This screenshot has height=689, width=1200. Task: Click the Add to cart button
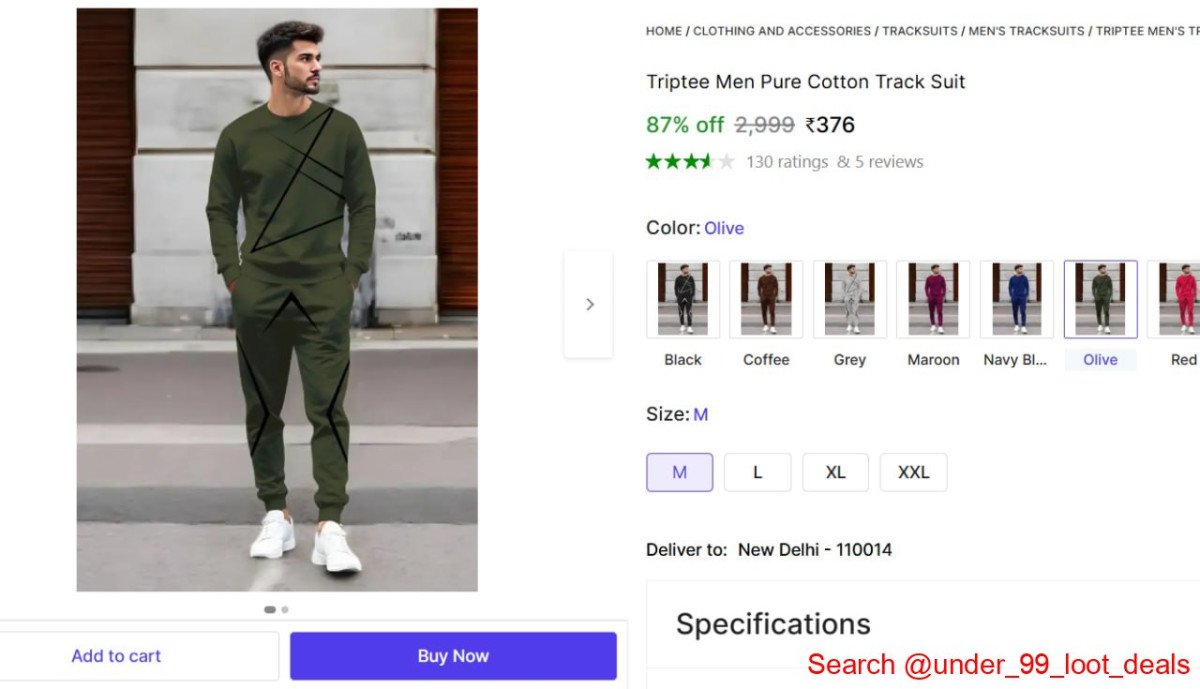tap(116, 656)
